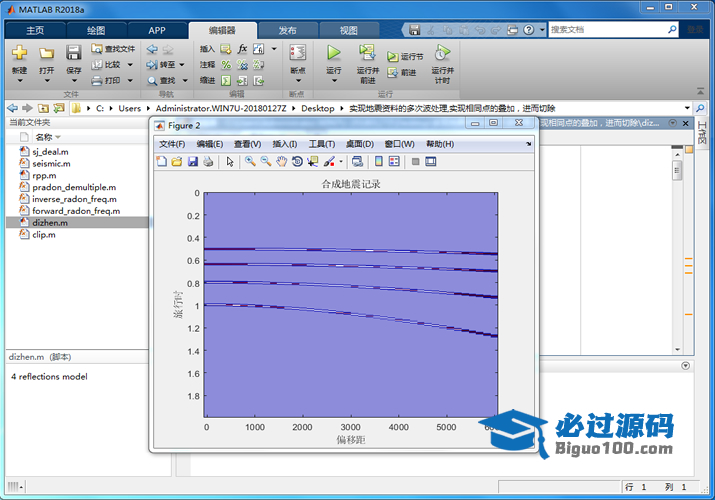Select the Data Cursor tool
The image size is (715, 500).
(x=312, y=161)
